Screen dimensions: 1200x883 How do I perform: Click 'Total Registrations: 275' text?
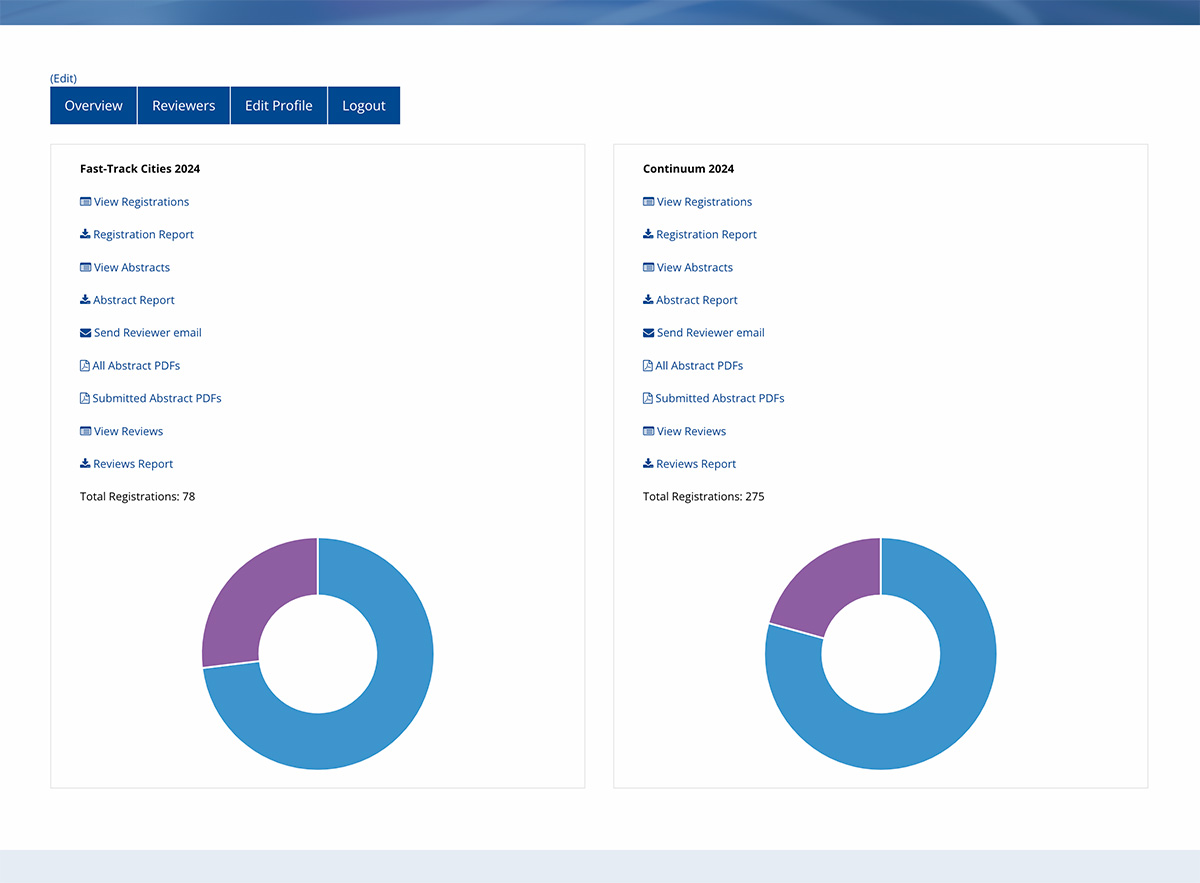click(x=704, y=496)
